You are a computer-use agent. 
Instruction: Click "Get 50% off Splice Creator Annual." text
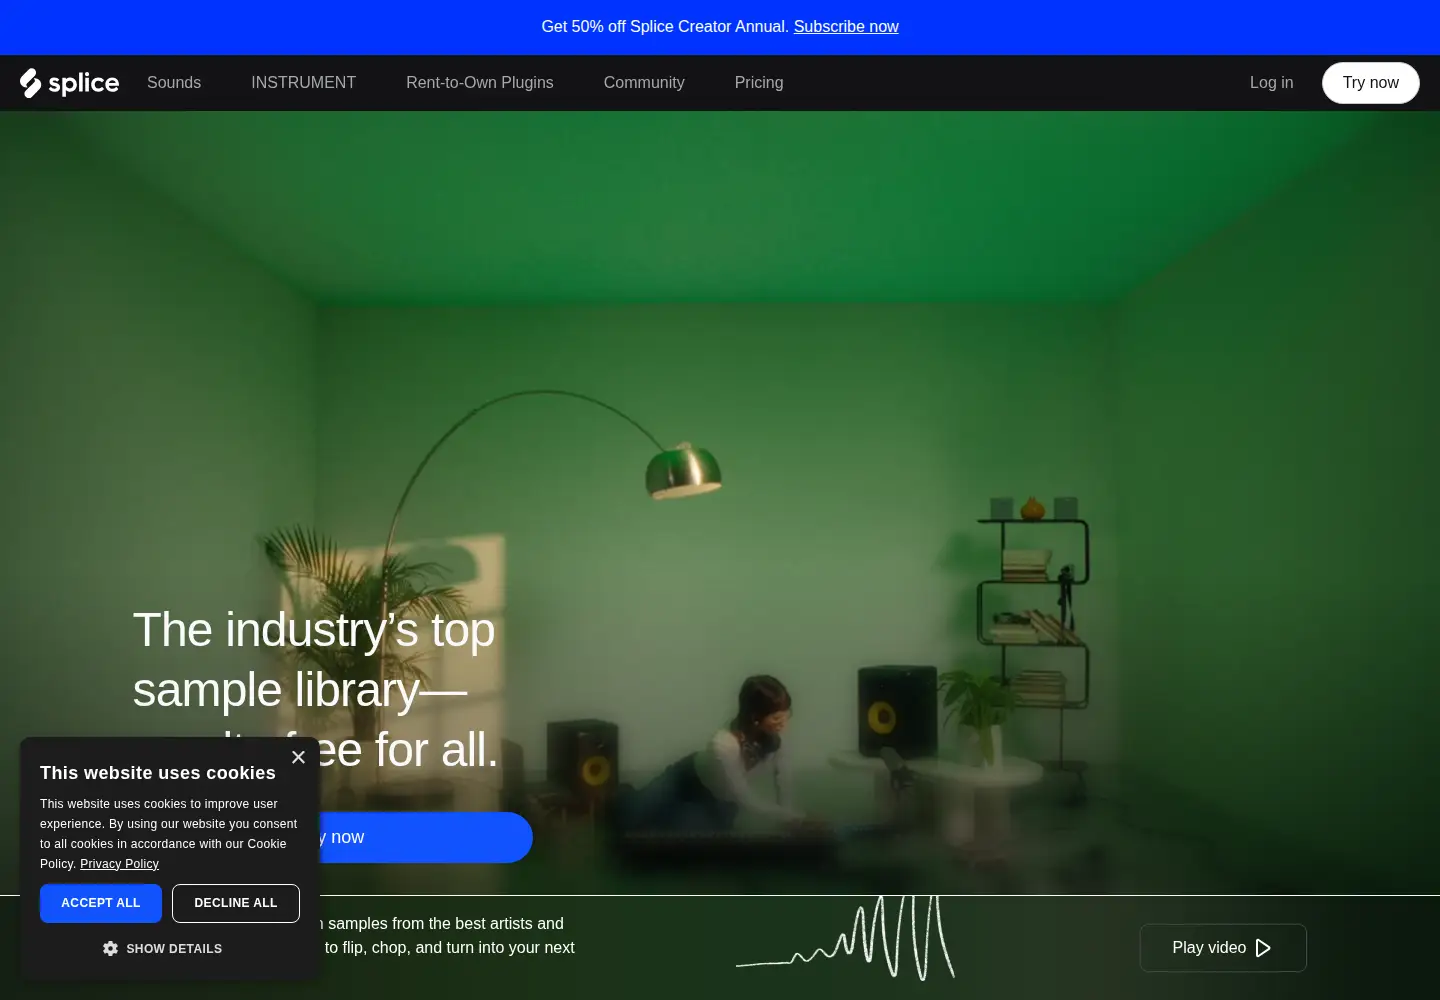(665, 27)
